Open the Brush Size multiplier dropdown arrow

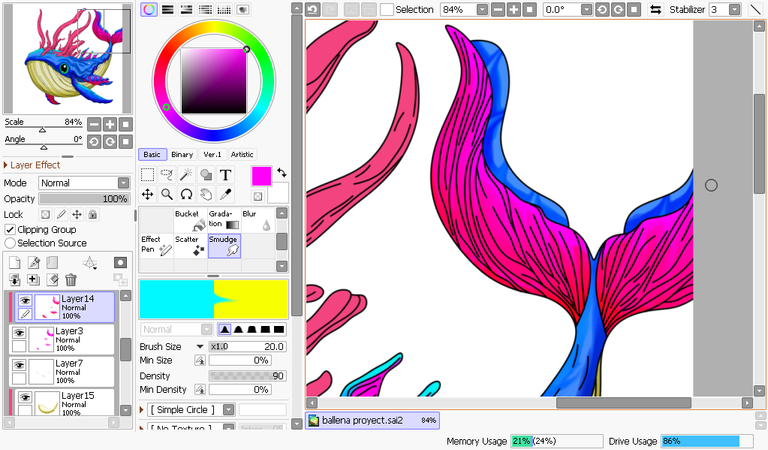(200, 346)
